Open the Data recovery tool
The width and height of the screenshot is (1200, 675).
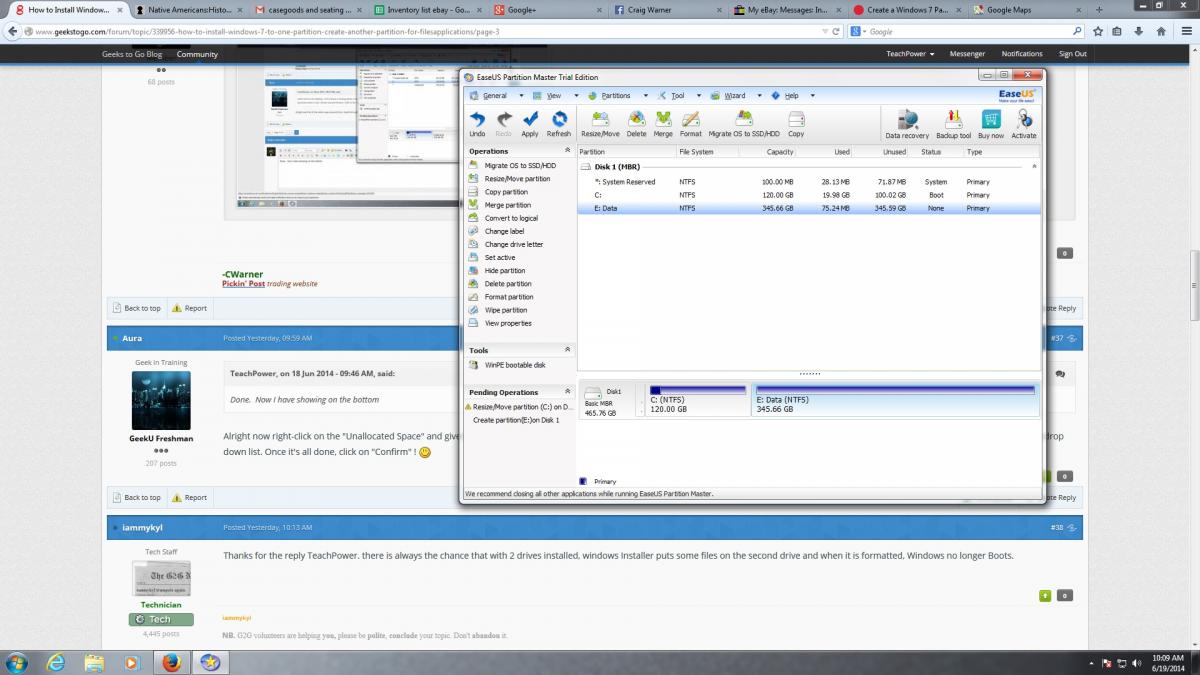tap(907, 125)
